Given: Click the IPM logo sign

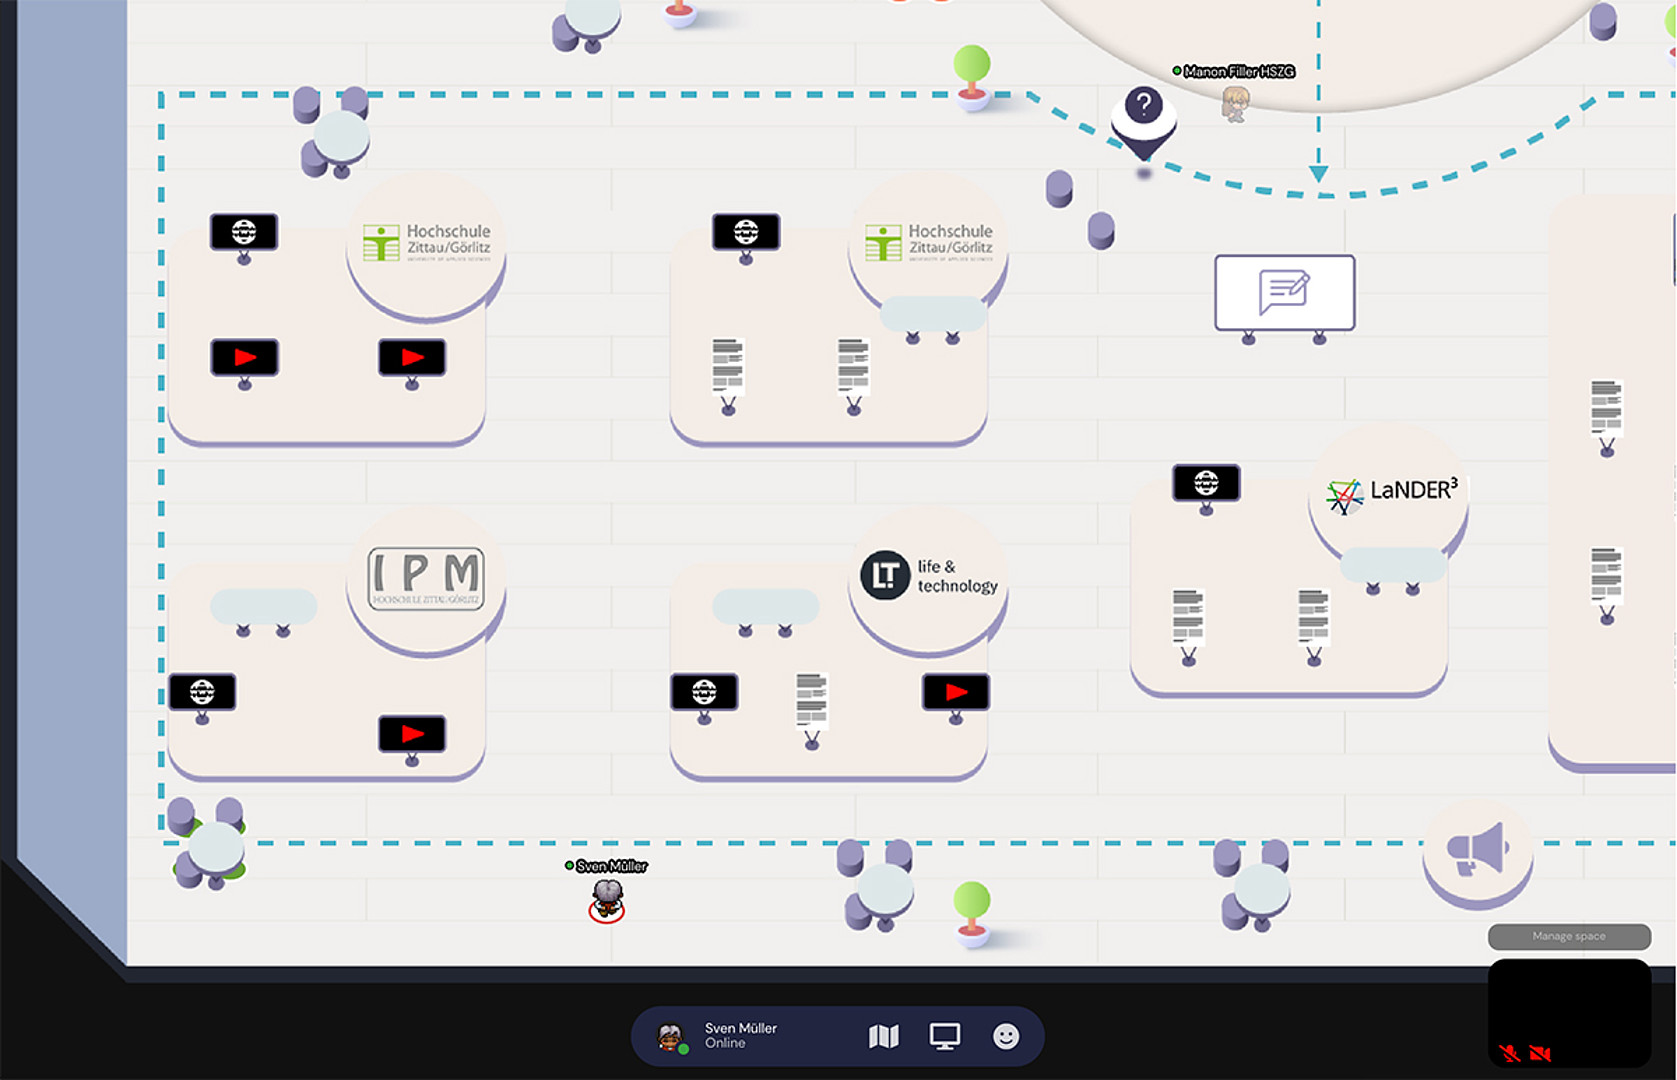Looking at the screenshot, I should (426, 578).
